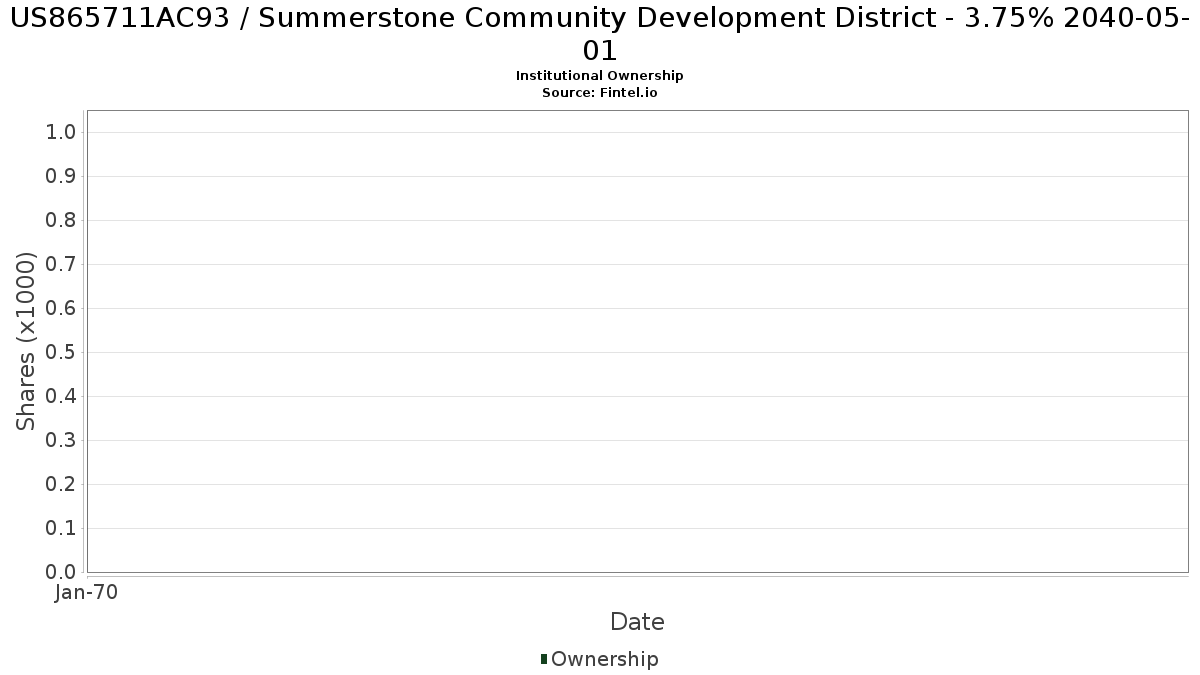Select the 0.2 y-axis tick label
Image resolution: width=1200 pixels, height=675 pixels.
pyautogui.click(x=61, y=485)
